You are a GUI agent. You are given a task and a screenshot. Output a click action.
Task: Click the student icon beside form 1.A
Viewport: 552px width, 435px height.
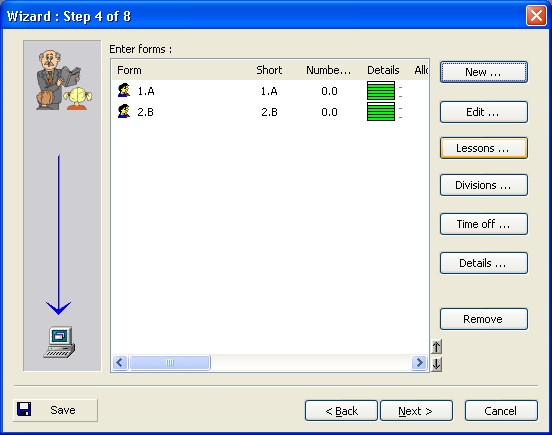(124, 90)
